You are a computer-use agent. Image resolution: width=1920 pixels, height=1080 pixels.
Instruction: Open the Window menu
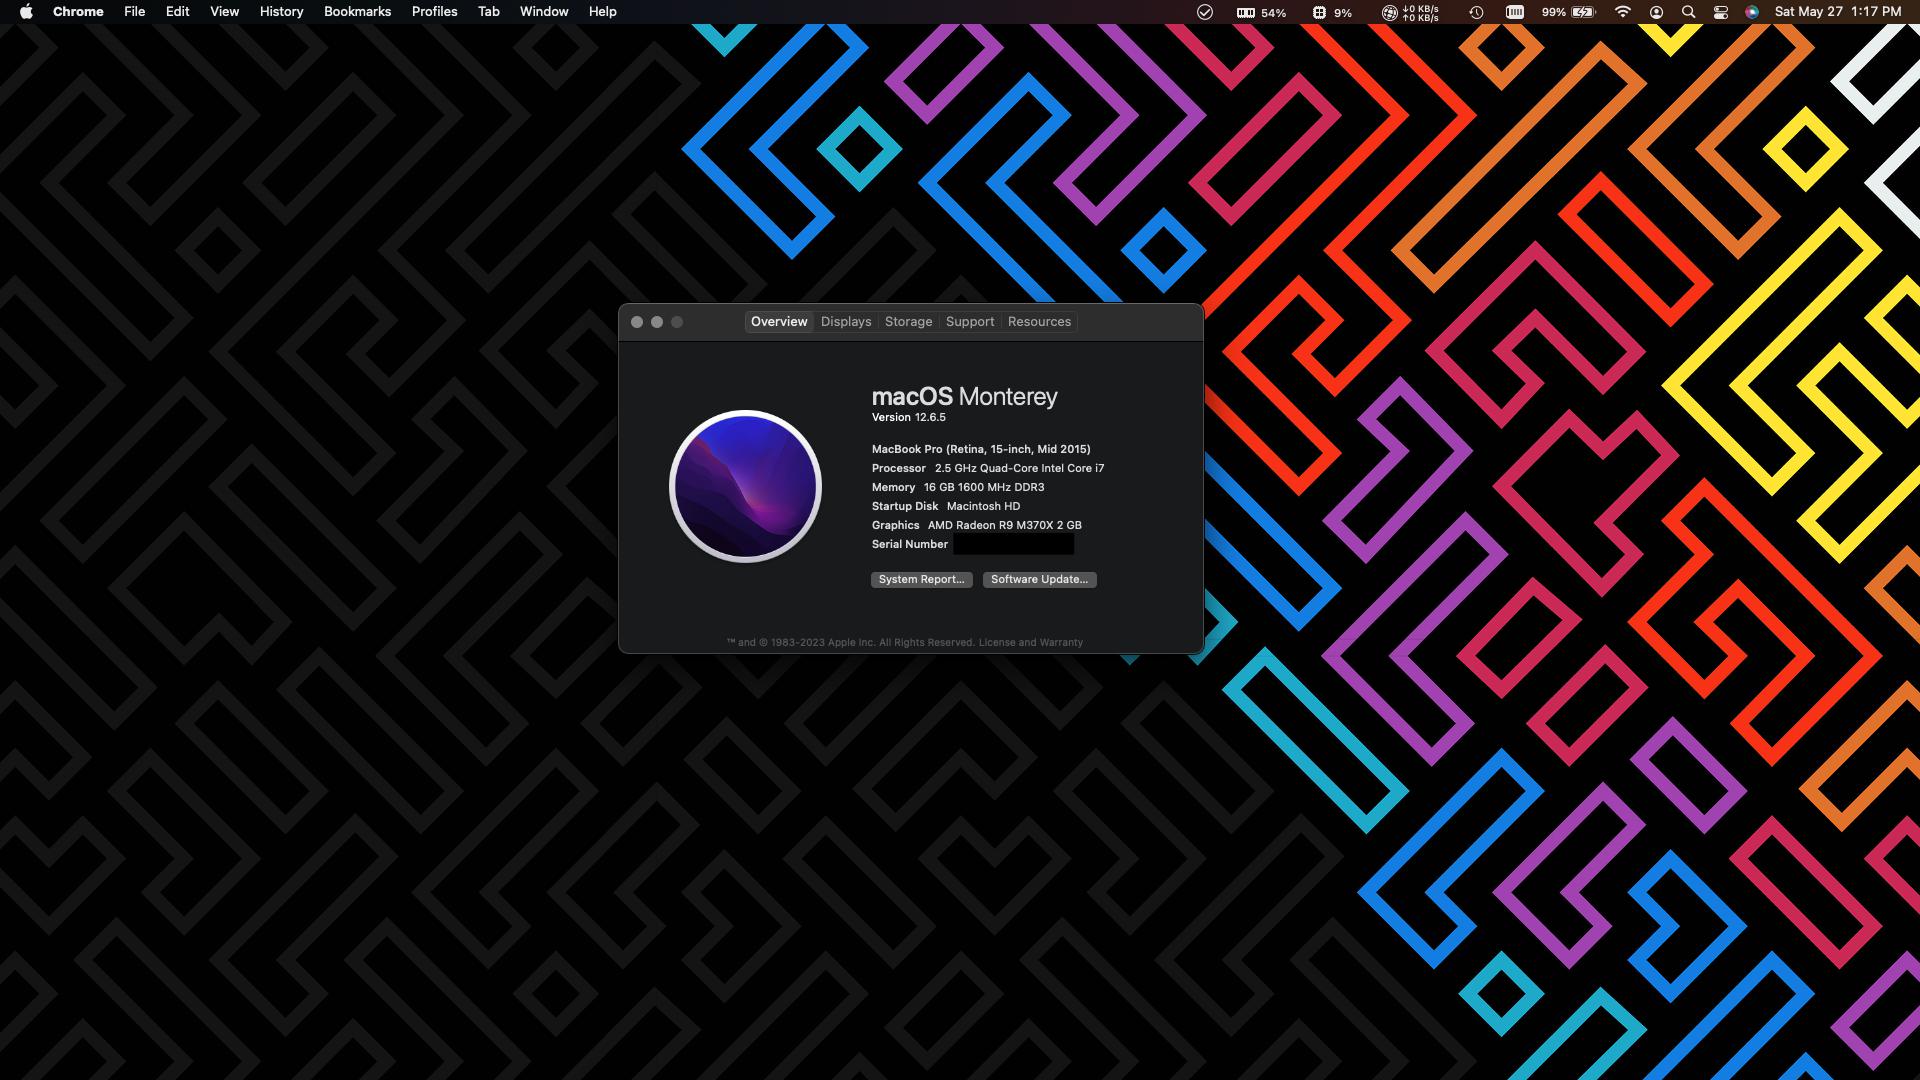pos(544,12)
